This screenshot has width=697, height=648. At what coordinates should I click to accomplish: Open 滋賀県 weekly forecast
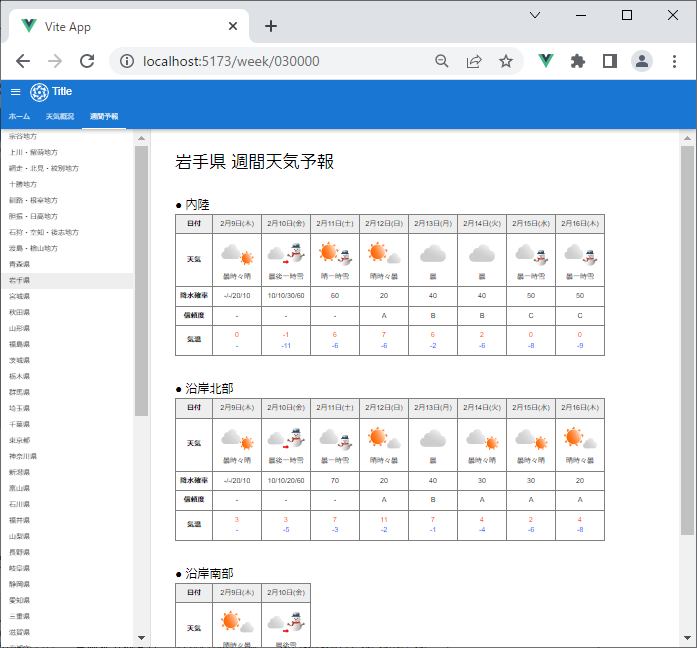pyautogui.click(x=67, y=632)
